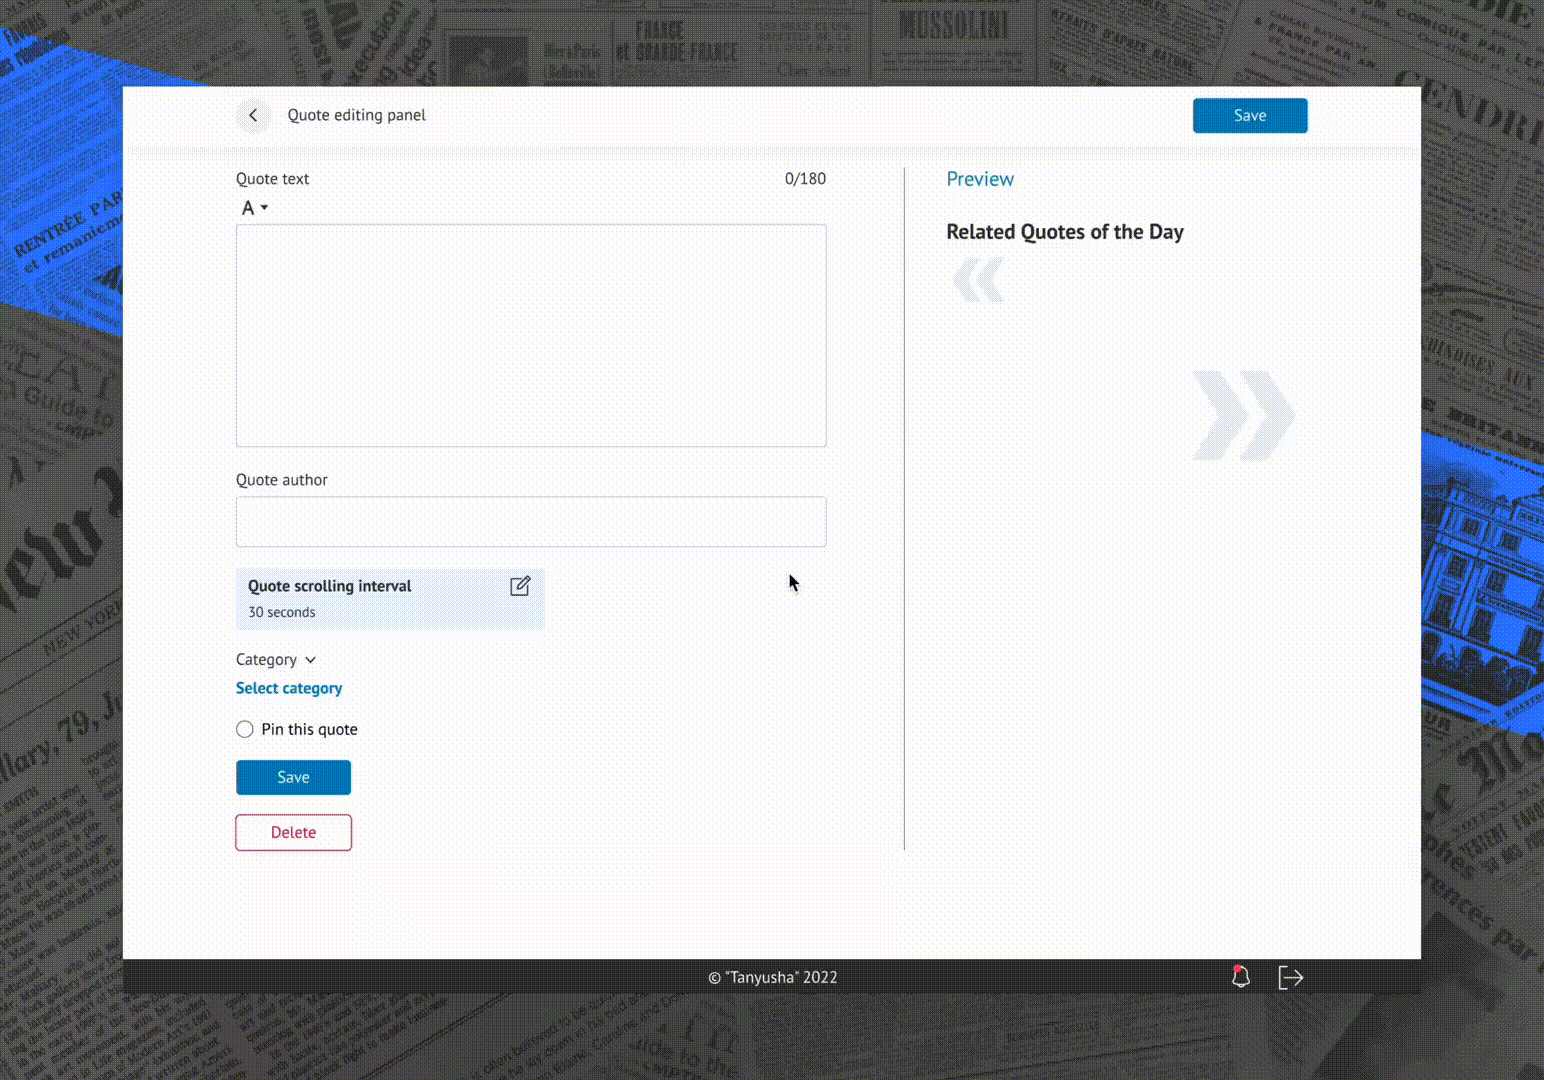Focus the Quote text area
This screenshot has height=1080, width=1544.
click(x=531, y=335)
